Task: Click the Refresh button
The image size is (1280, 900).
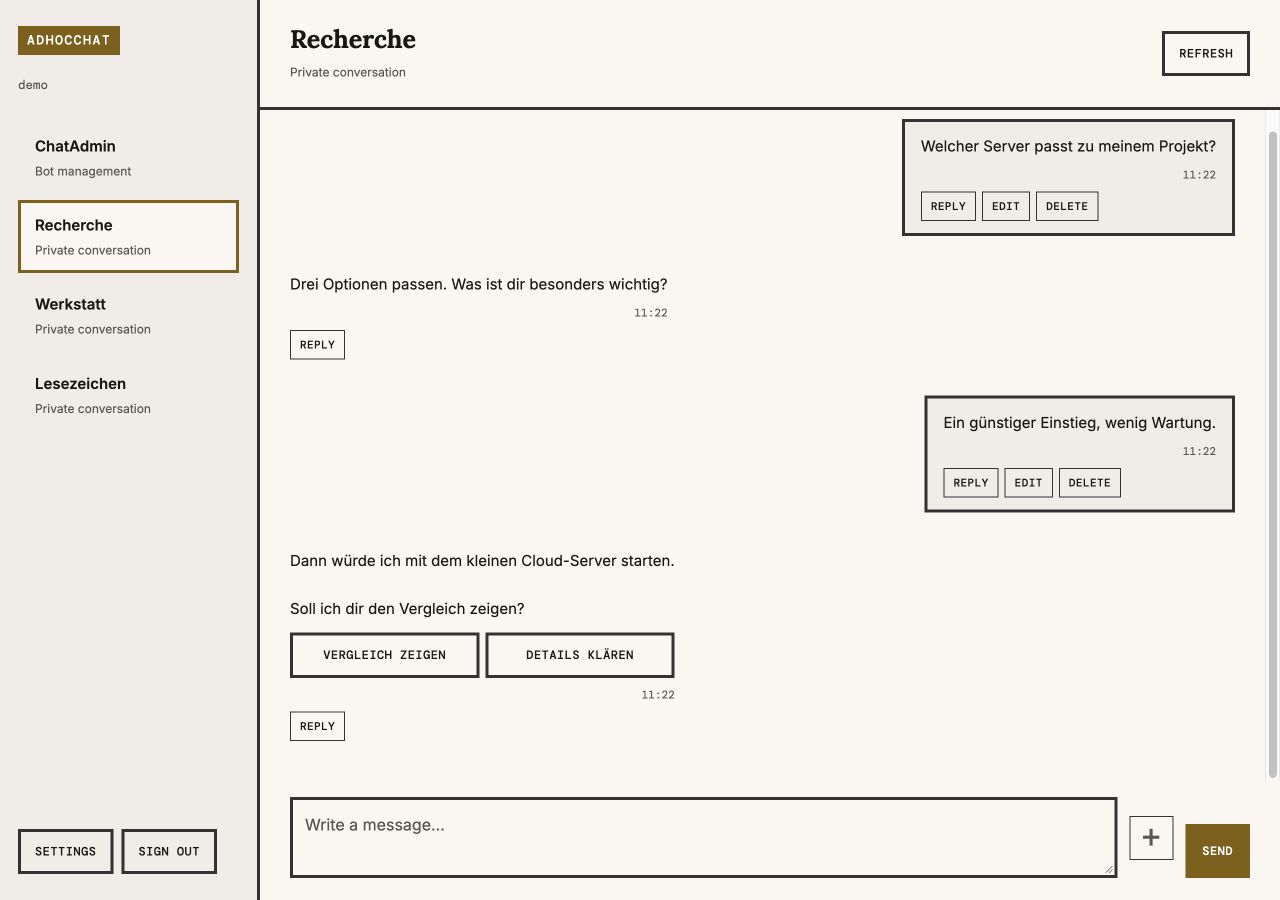Action: click(1206, 54)
